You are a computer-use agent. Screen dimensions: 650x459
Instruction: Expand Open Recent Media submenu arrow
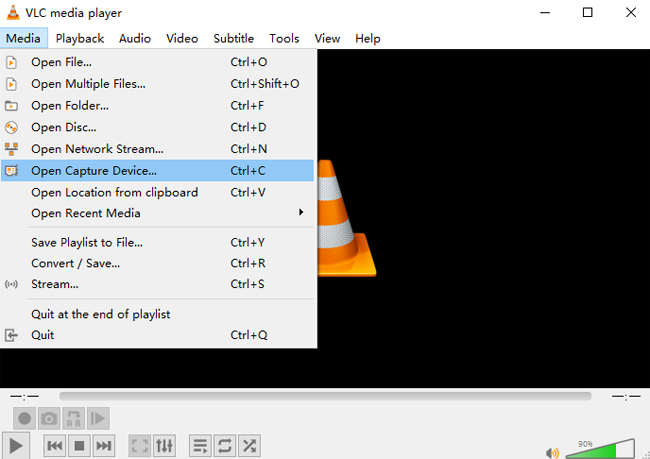tap(301, 212)
